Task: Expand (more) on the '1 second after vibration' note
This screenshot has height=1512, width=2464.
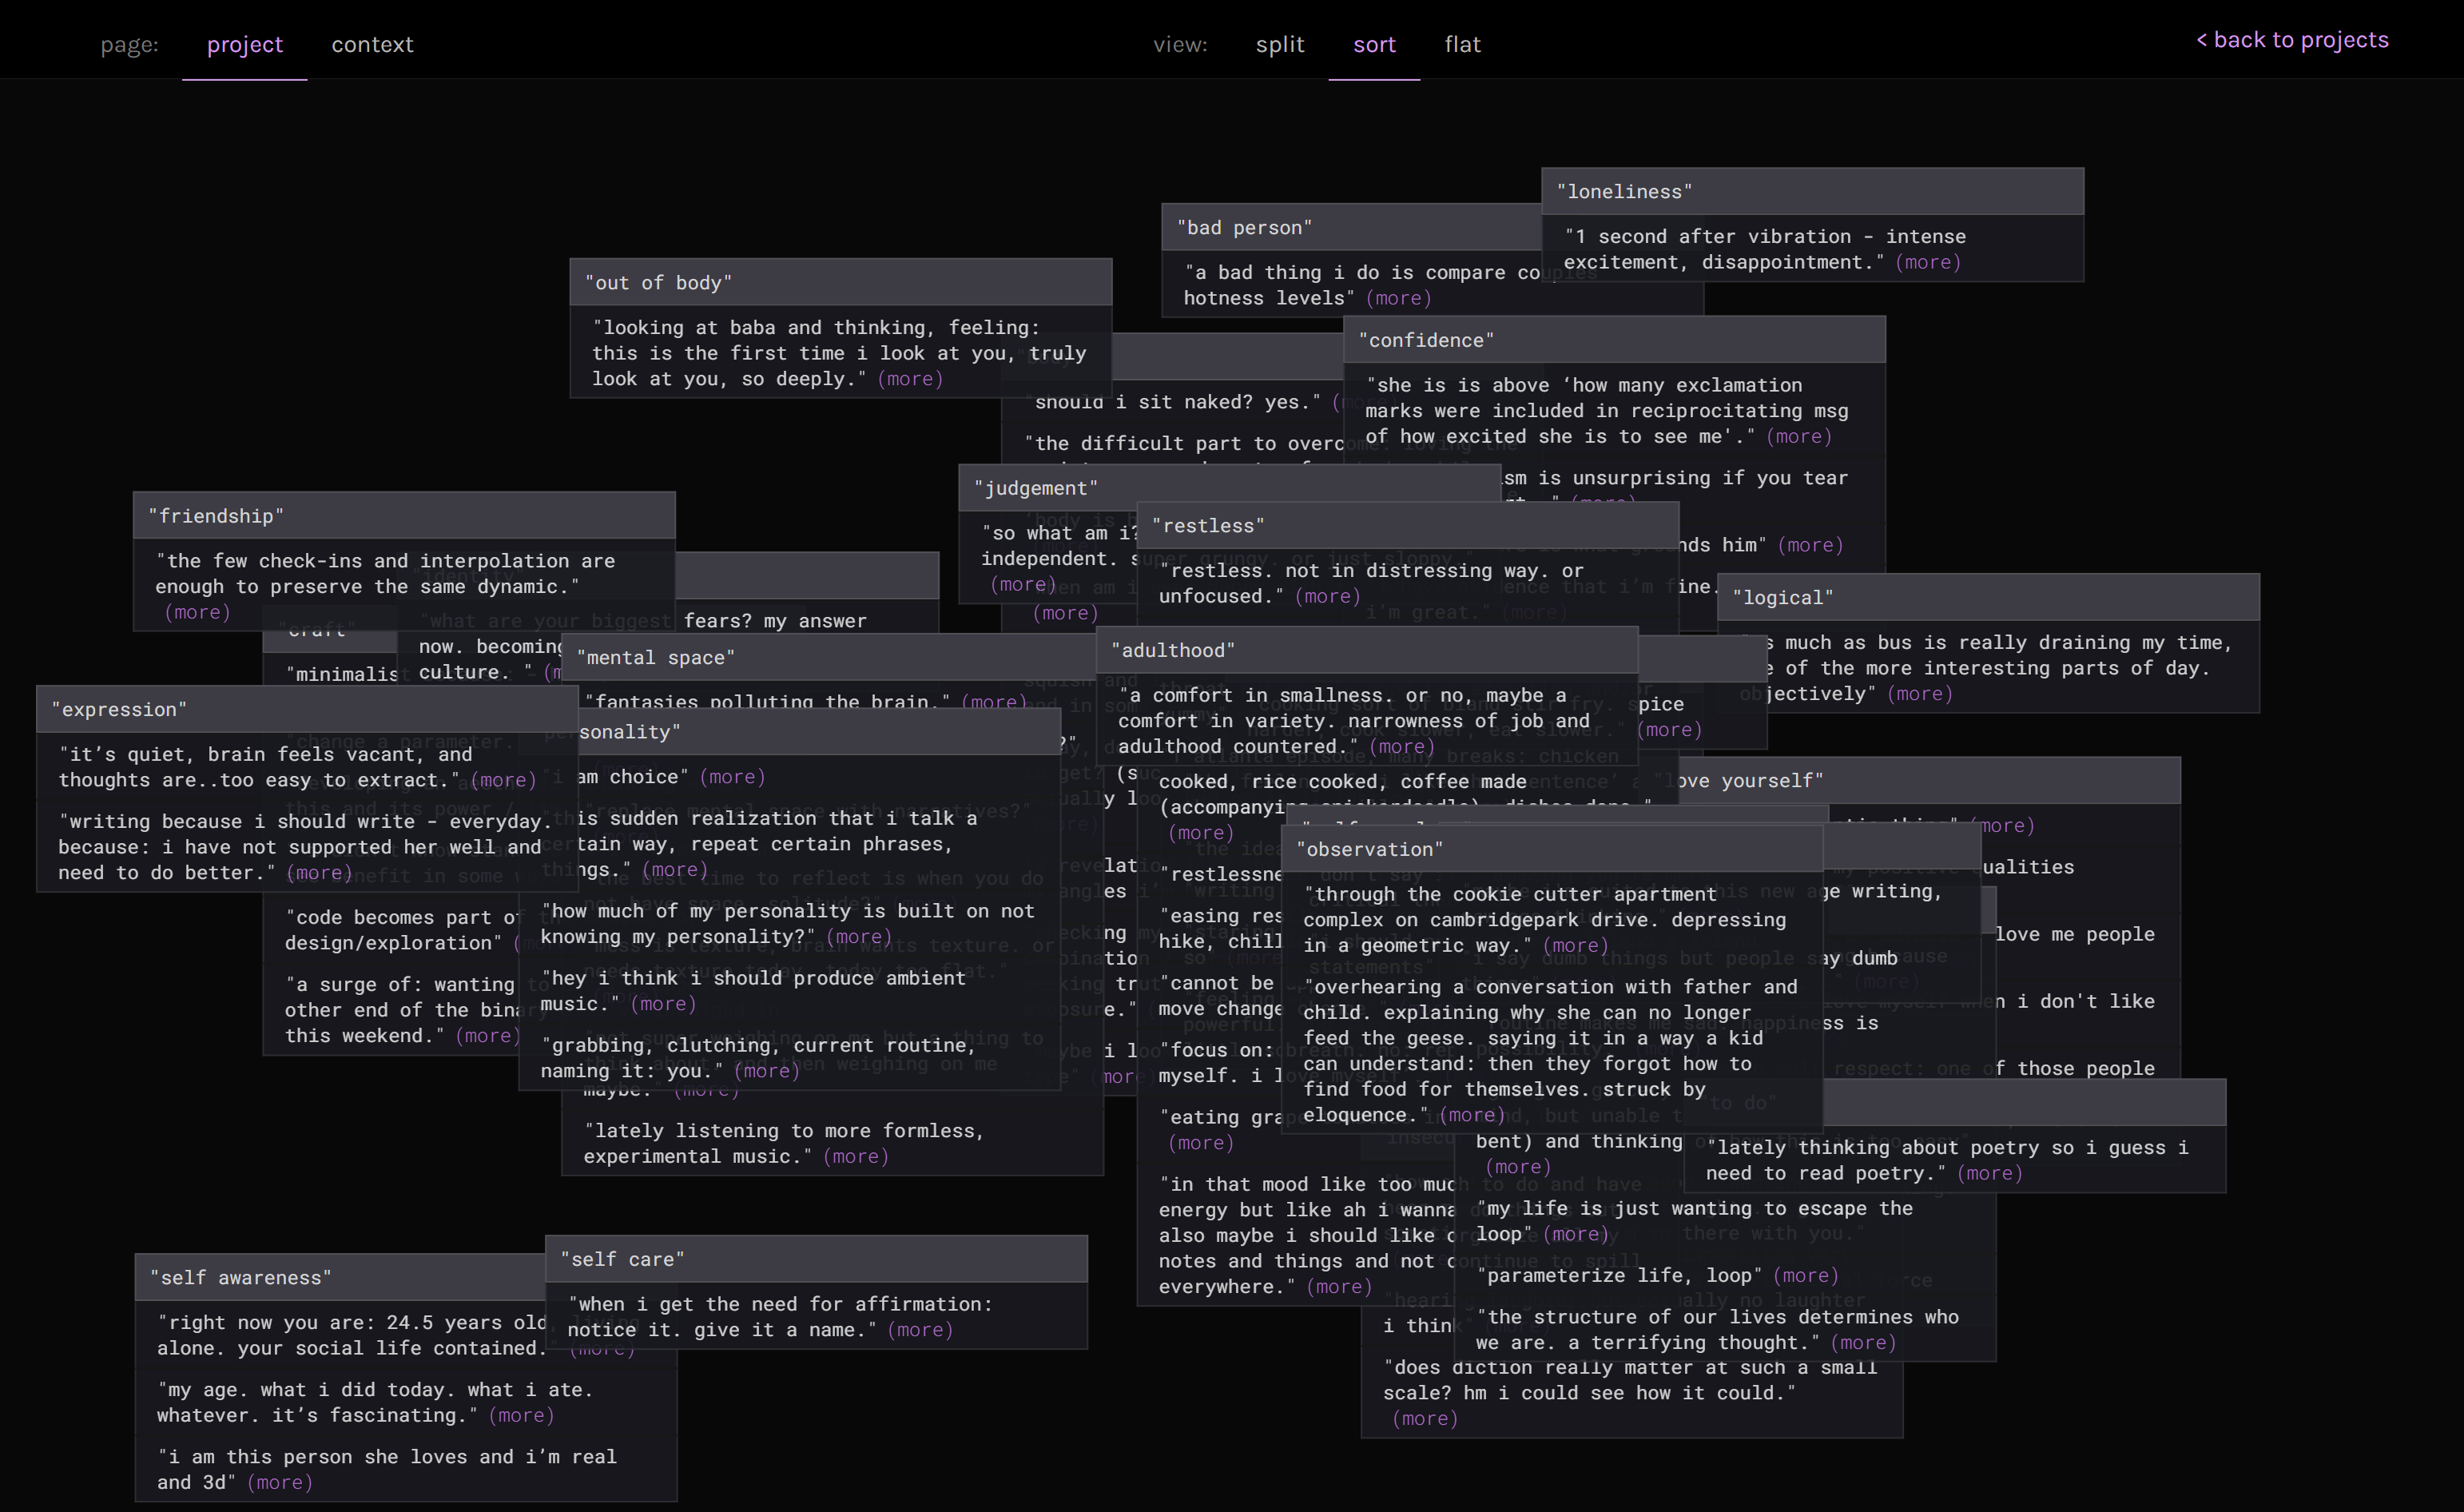Action: pos(1928,262)
